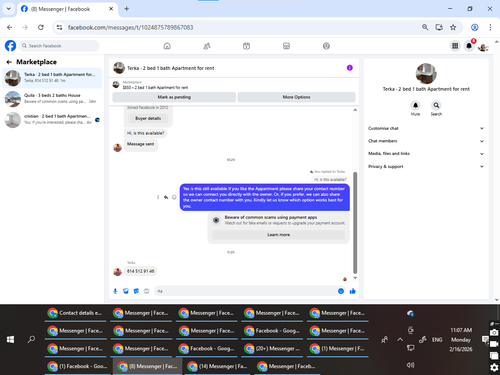Open Buyer details button
This screenshot has width=500, height=375.
coord(148,118)
